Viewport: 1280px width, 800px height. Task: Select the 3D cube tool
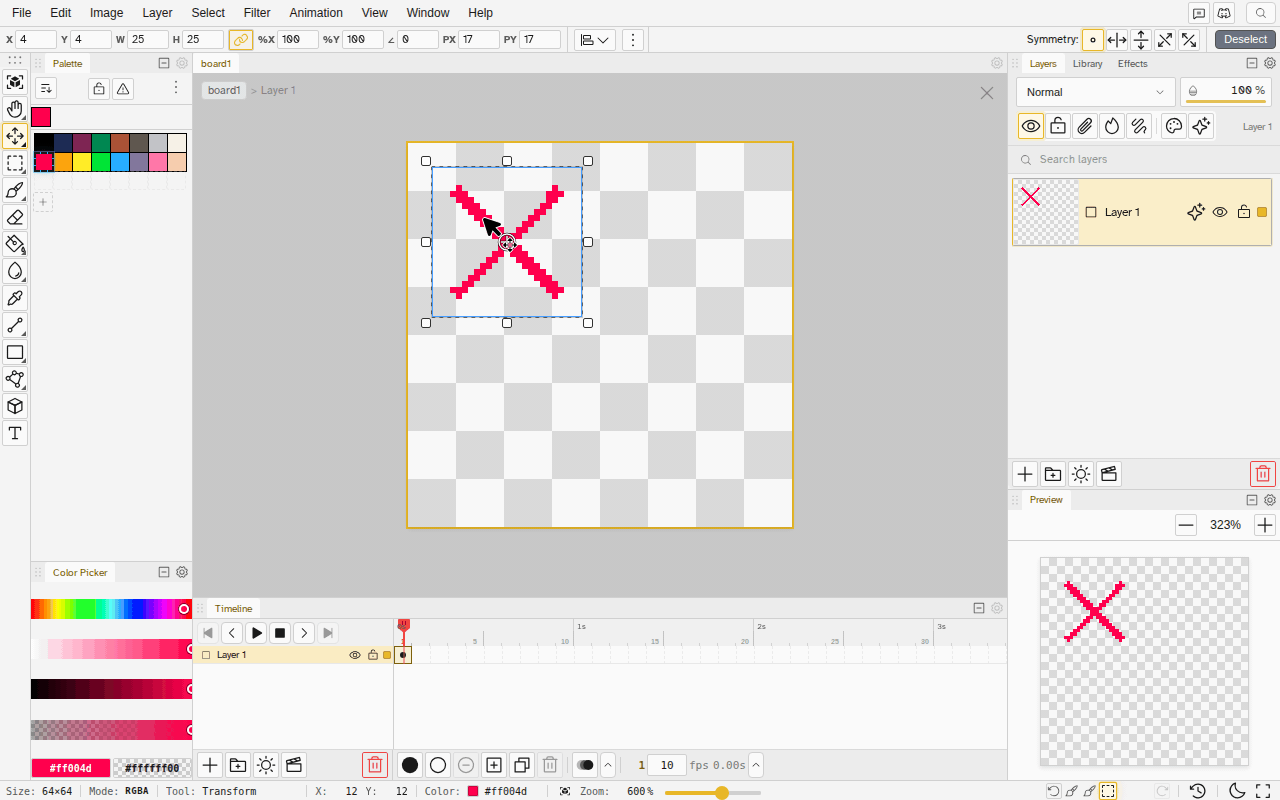pyautogui.click(x=15, y=406)
